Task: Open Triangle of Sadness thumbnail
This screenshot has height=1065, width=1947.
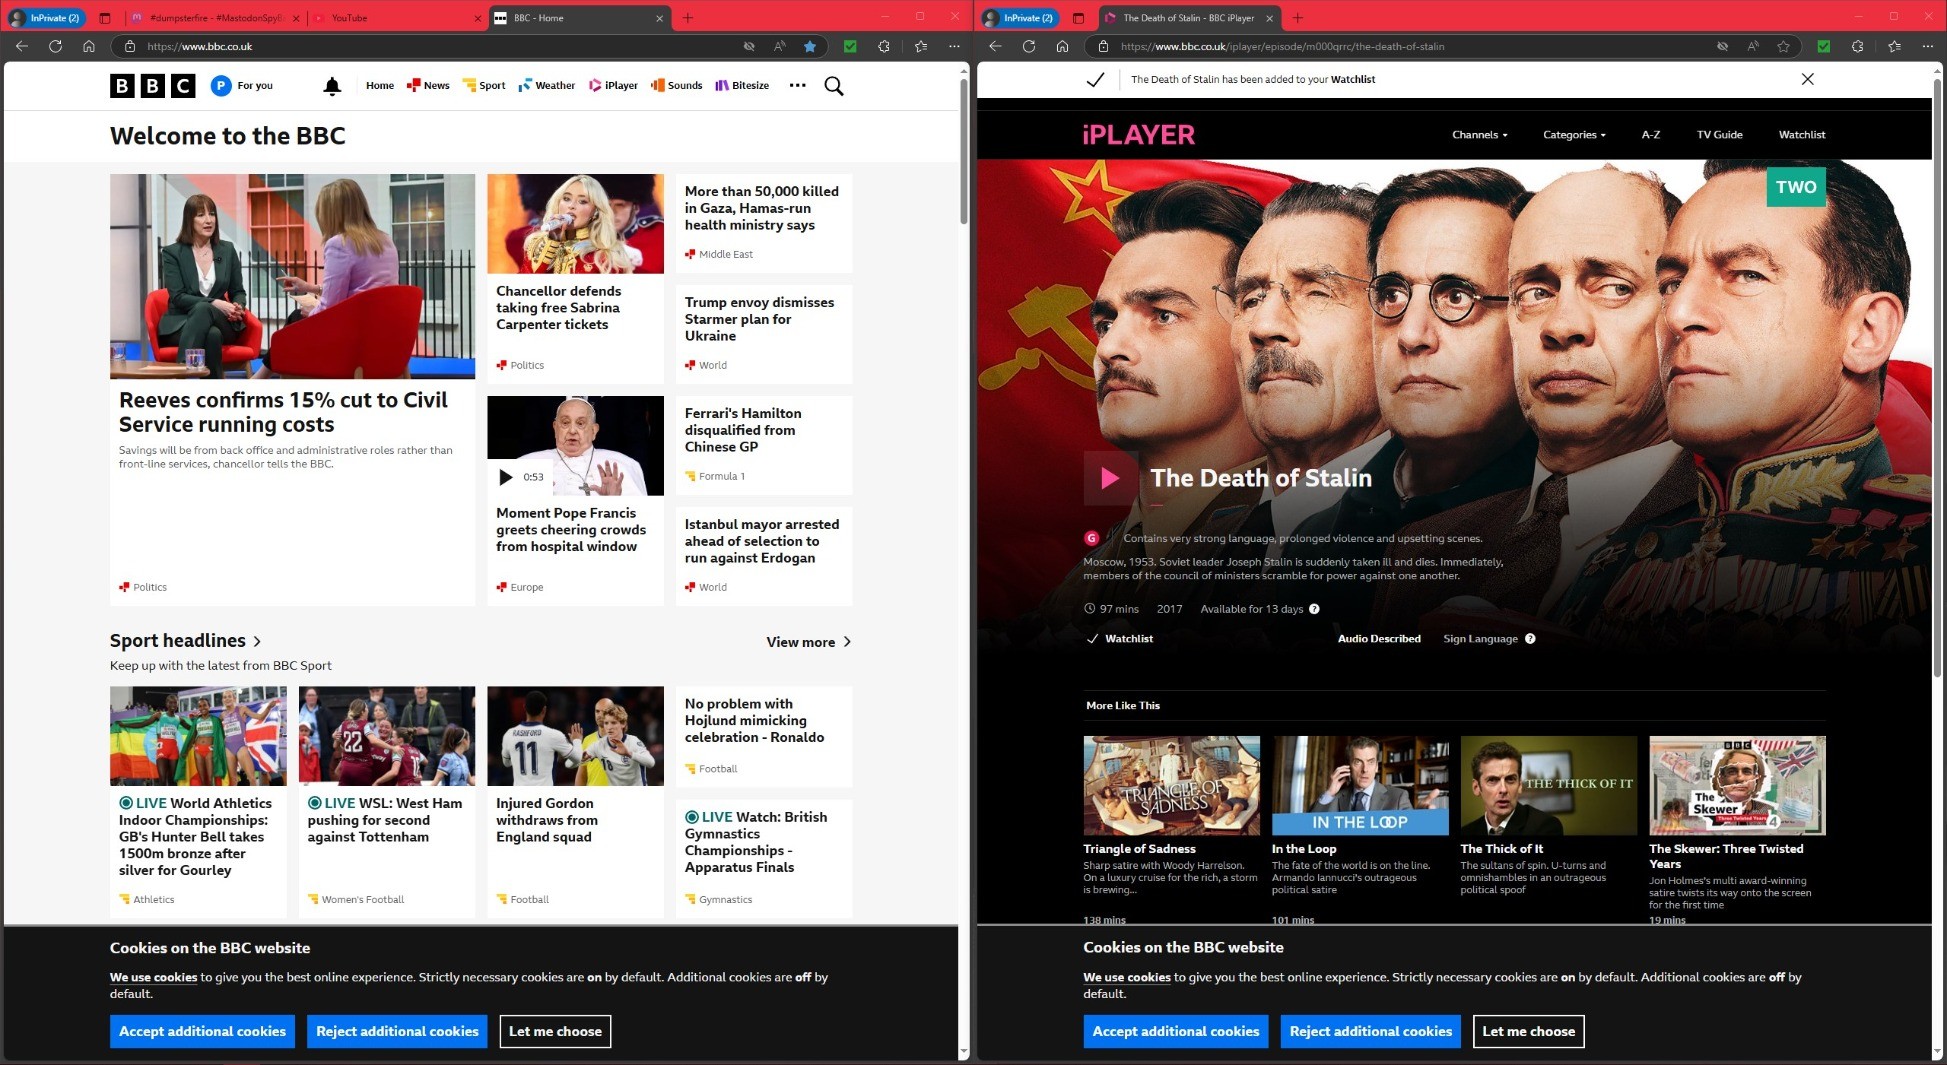Action: click(1171, 785)
